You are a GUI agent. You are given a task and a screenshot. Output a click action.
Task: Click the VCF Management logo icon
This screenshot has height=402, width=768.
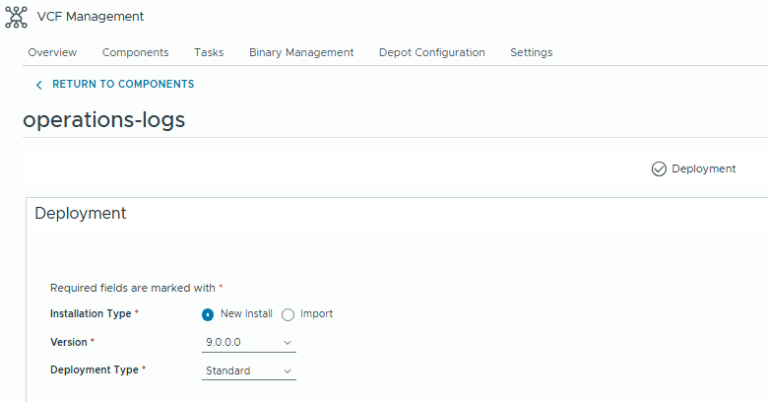click(x=17, y=17)
